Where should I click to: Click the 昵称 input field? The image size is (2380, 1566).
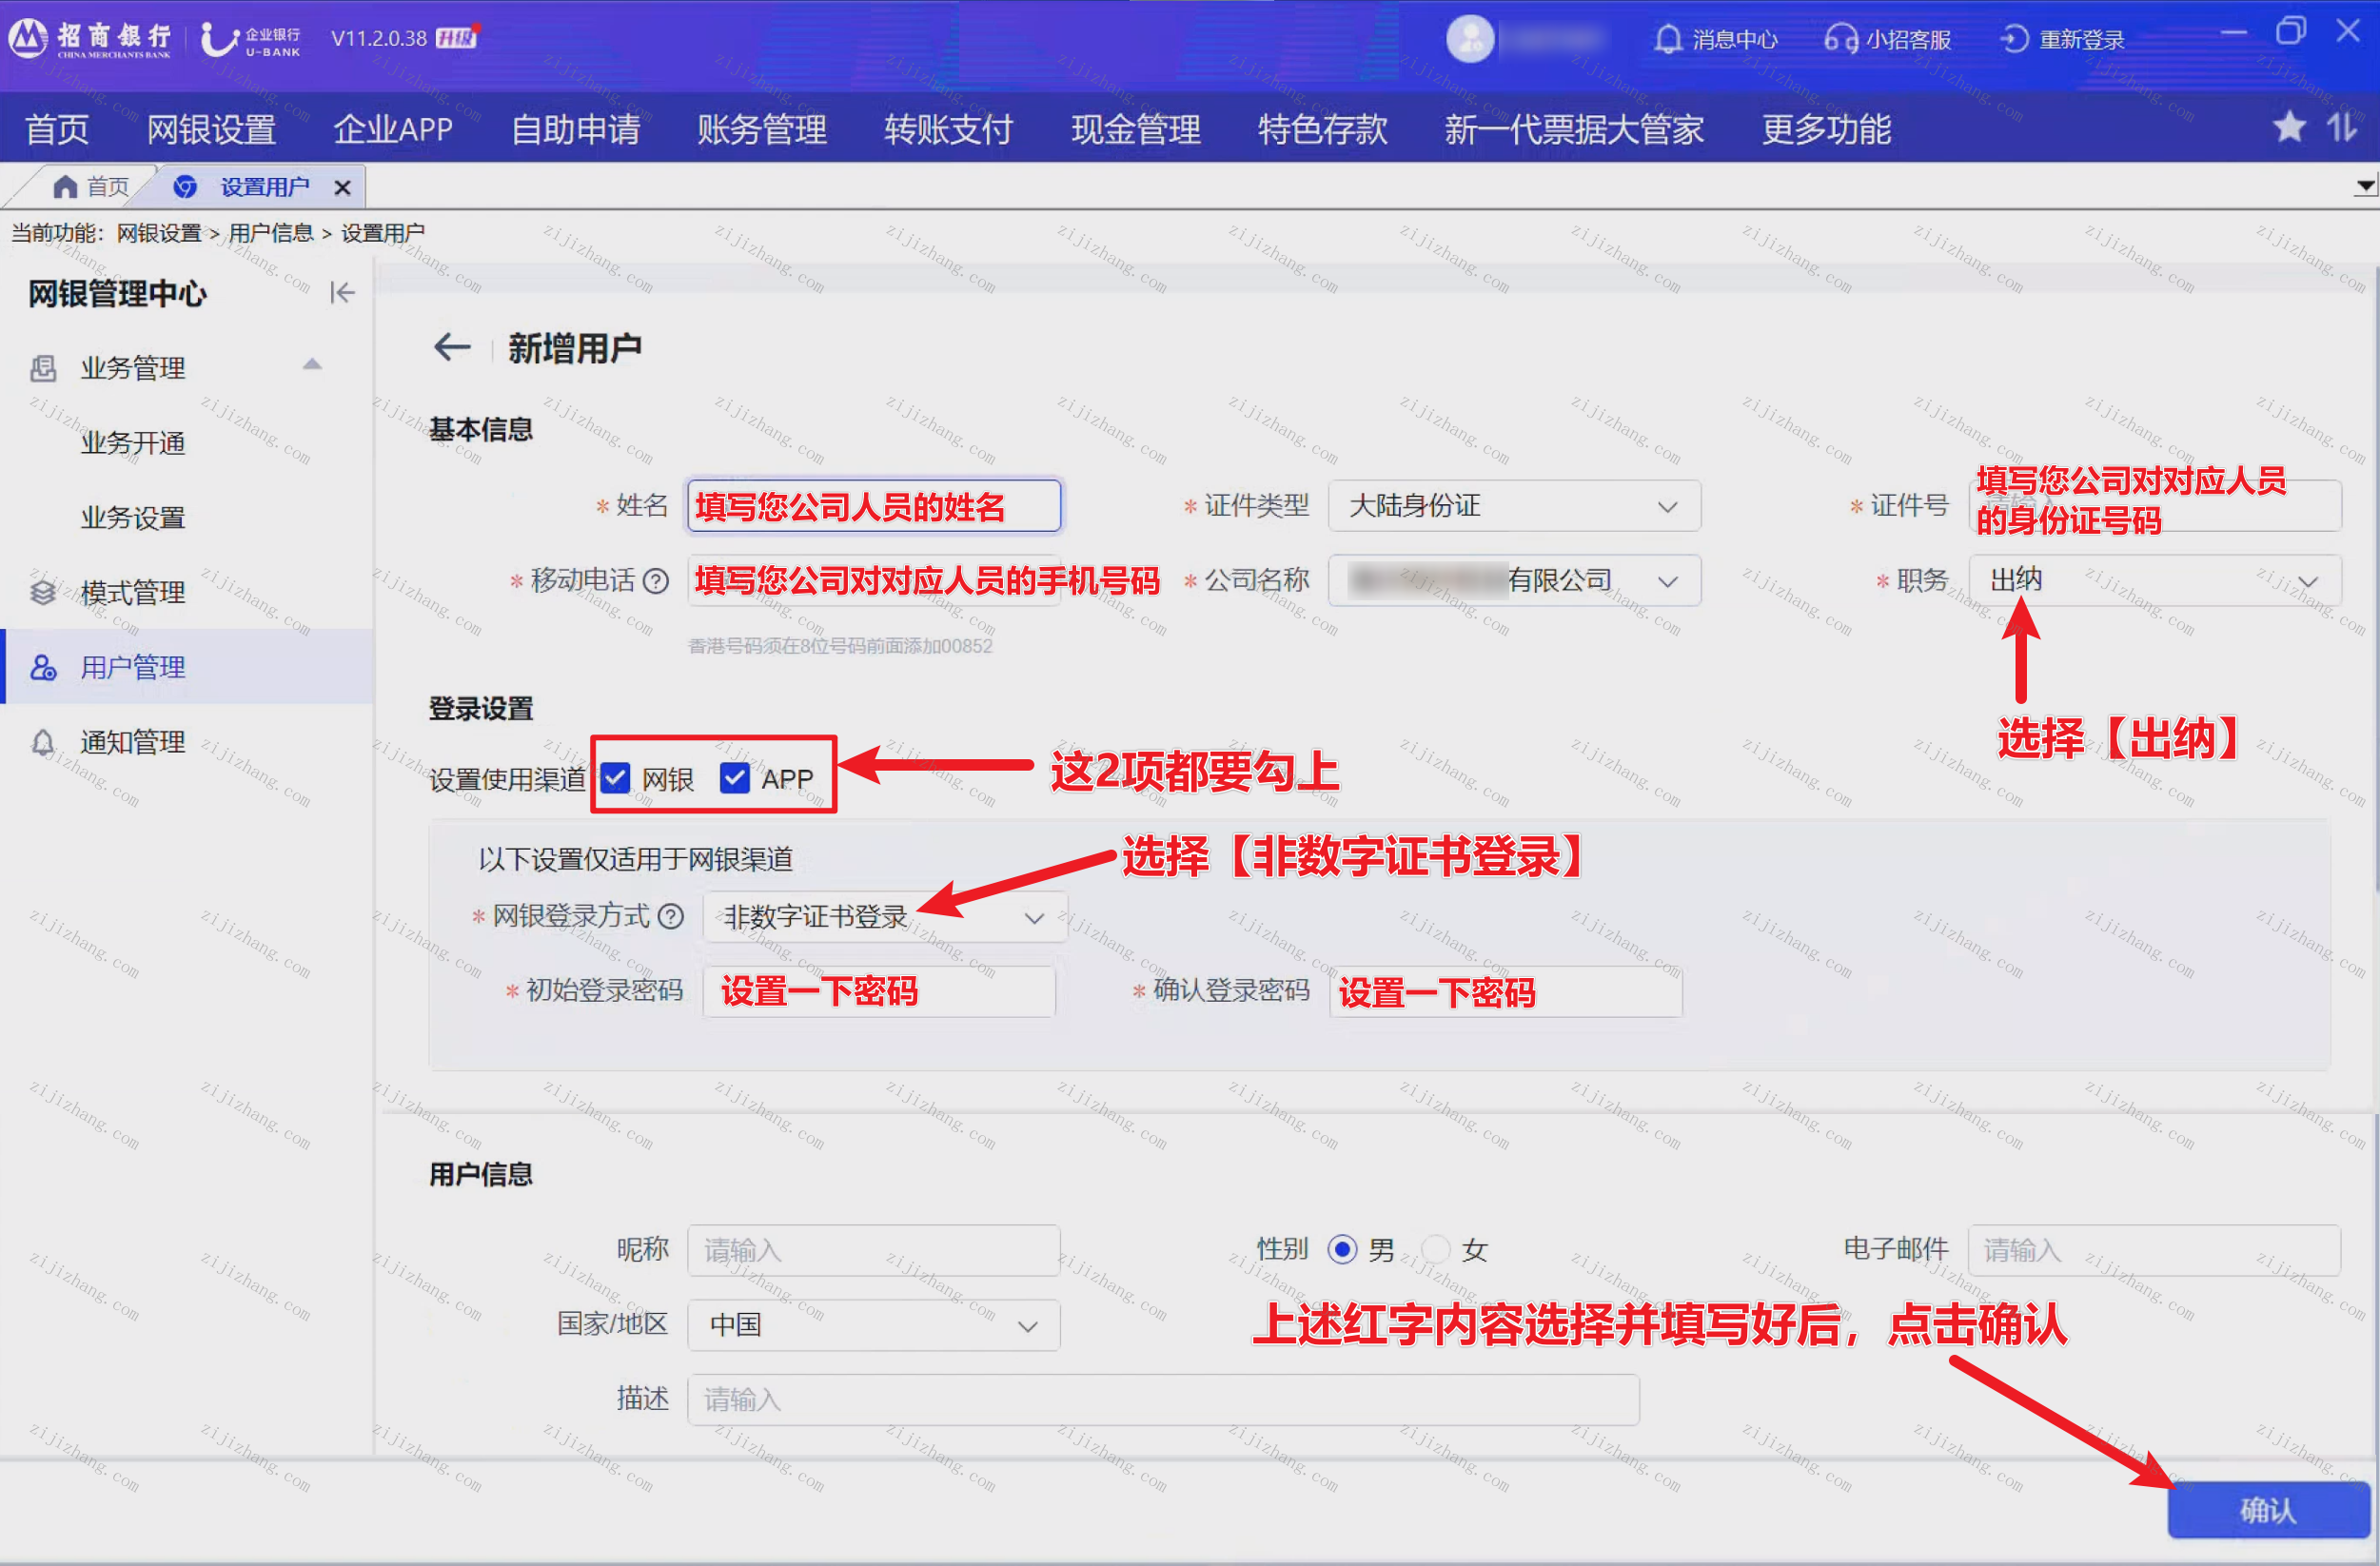click(874, 1250)
